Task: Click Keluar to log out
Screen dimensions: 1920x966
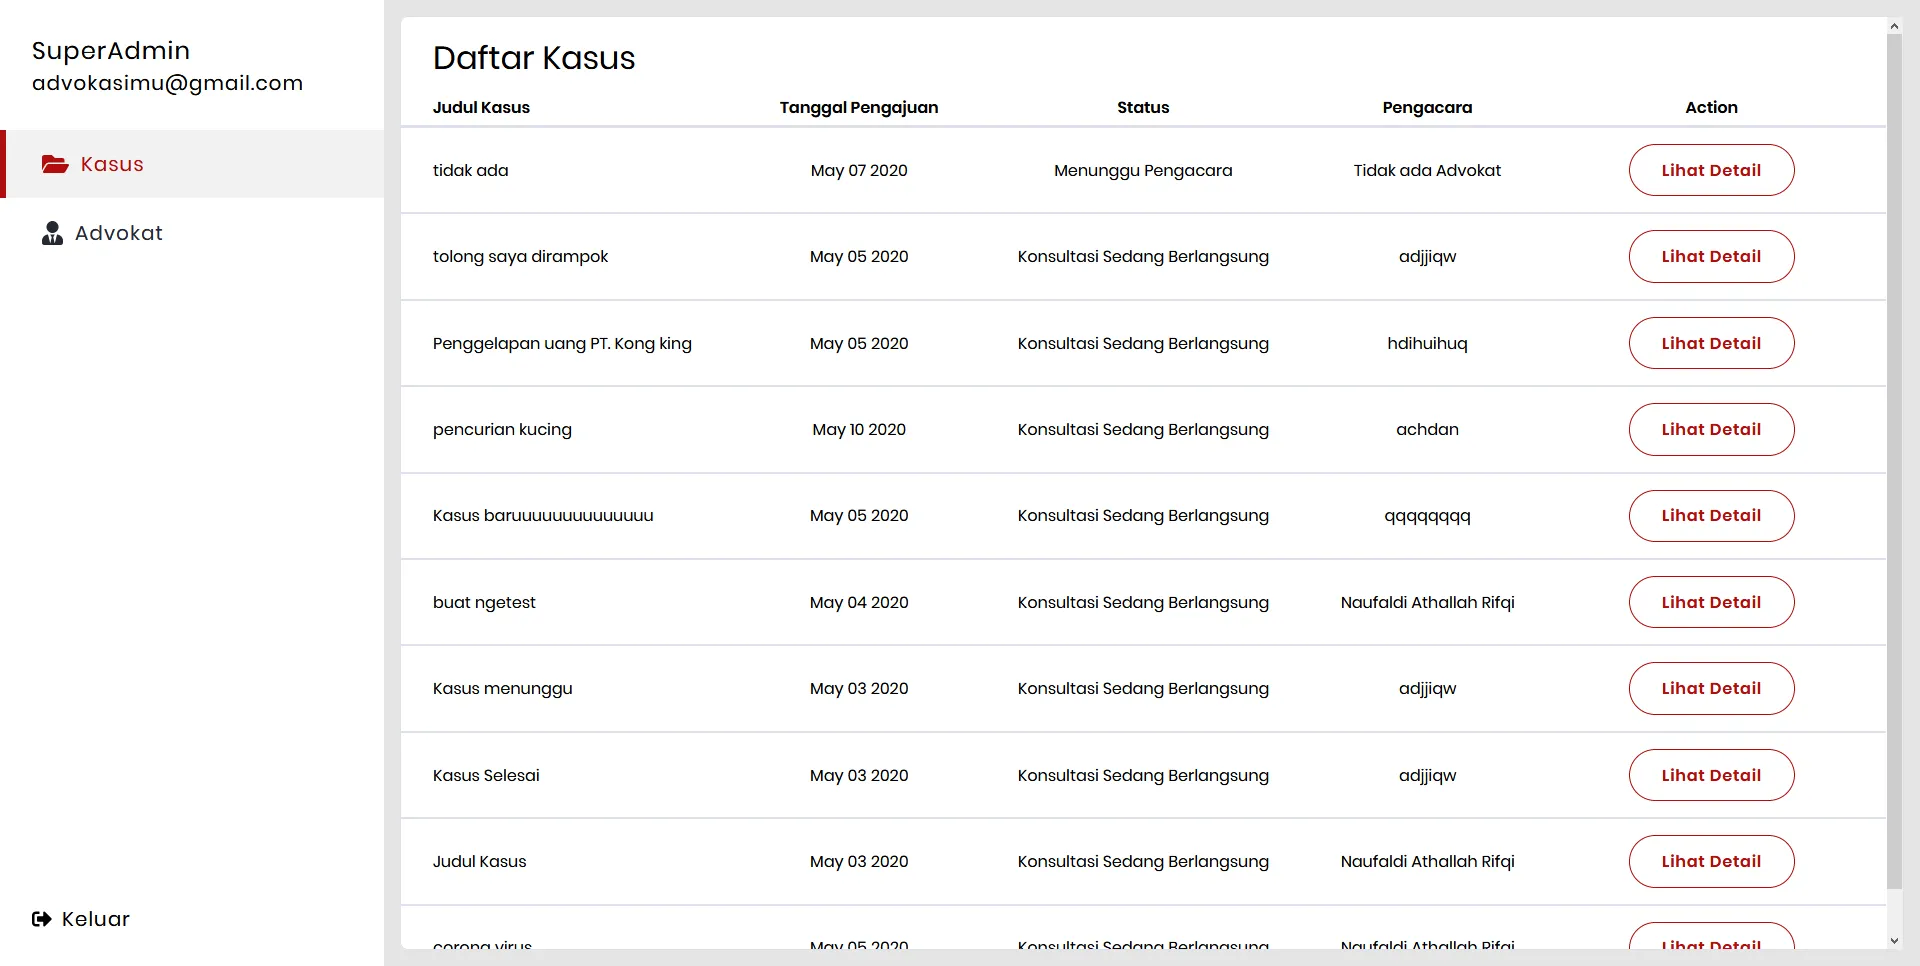Action: pos(94,919)
